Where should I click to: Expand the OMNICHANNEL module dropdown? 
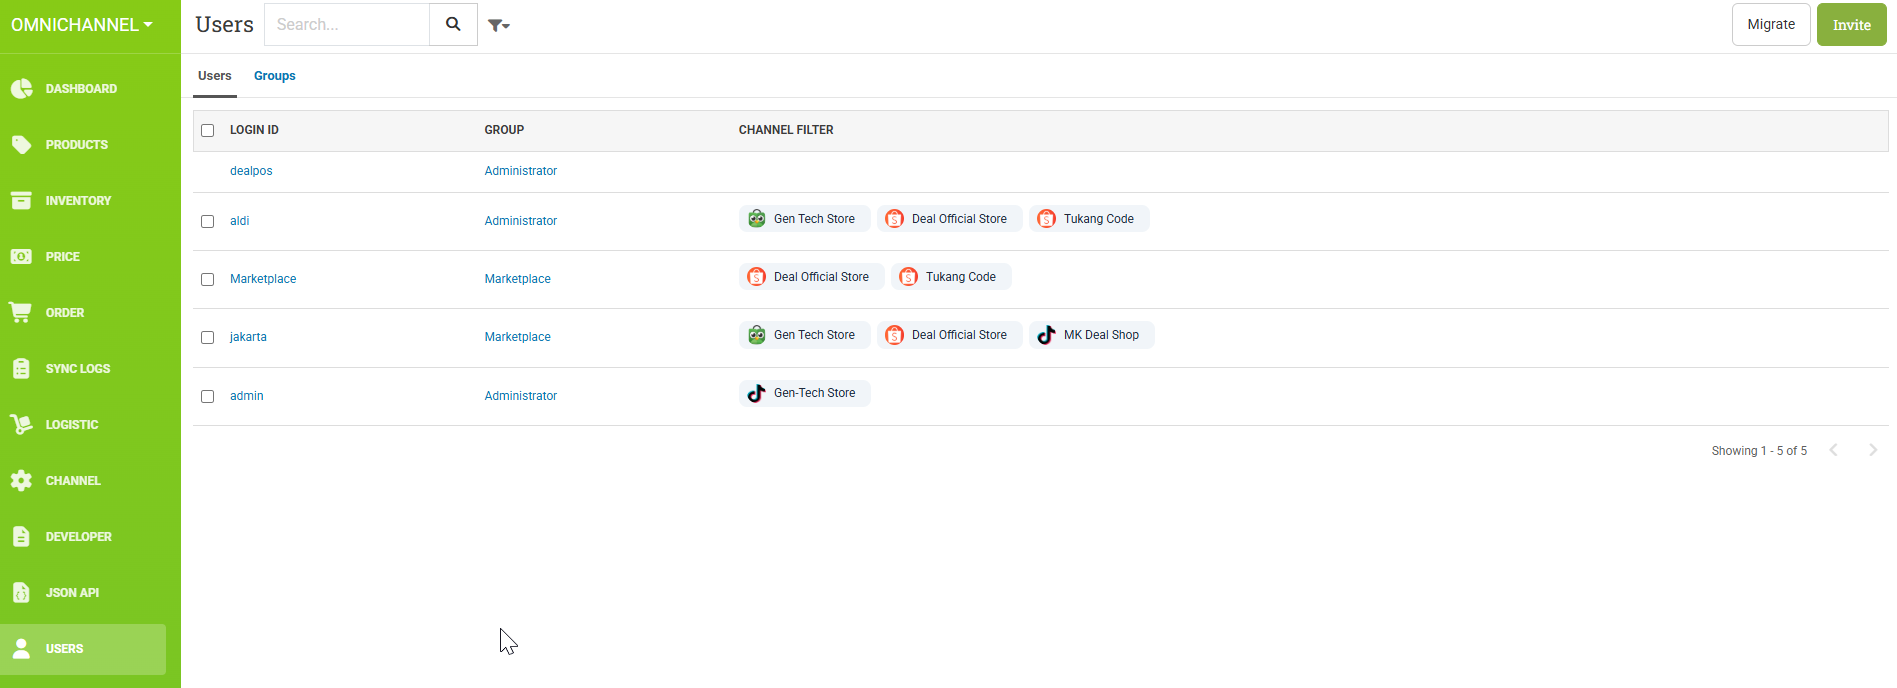pyautogui.click(x=82, y=25)
